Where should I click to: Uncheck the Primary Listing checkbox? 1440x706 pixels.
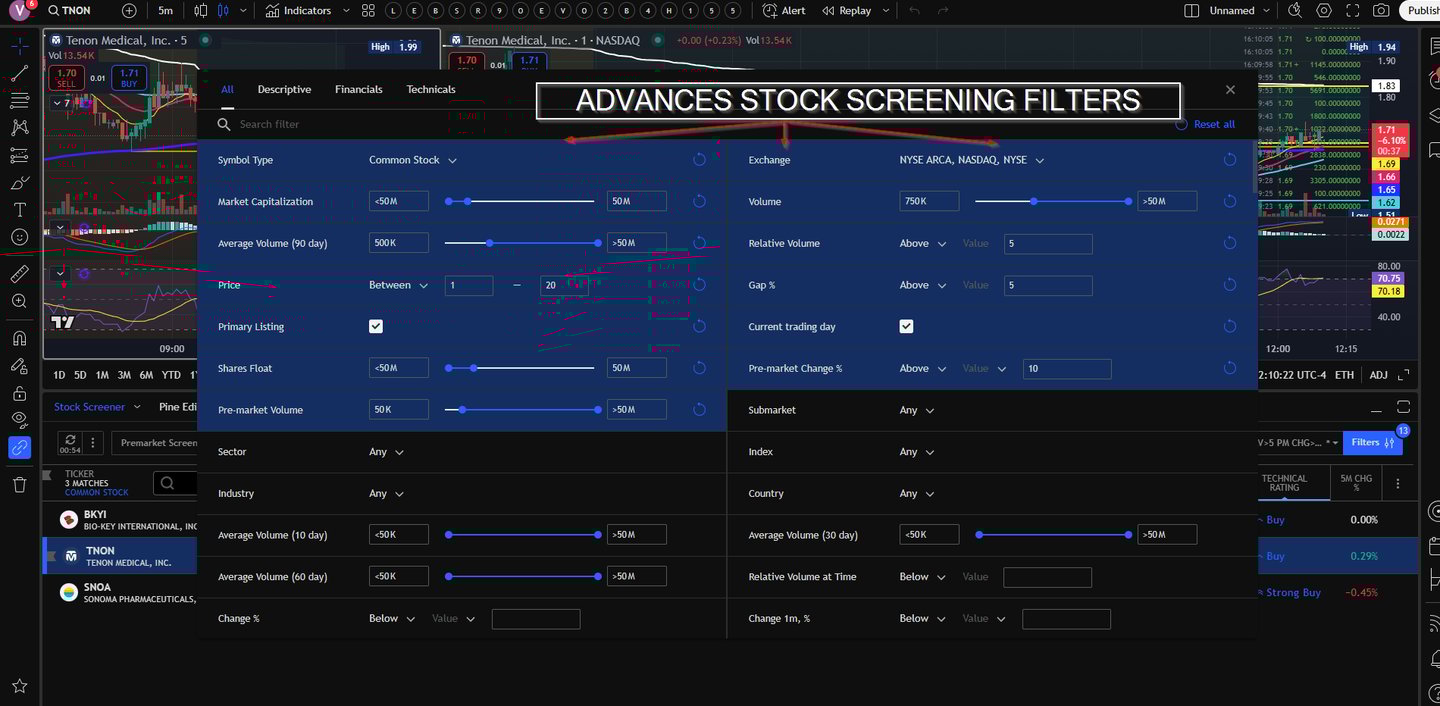tap(376, 326)
